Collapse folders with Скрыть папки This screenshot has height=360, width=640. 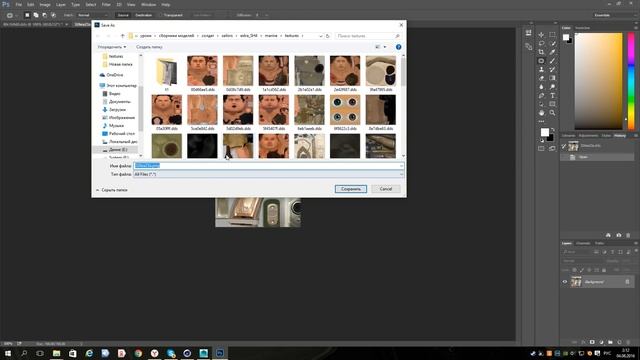click(111, 190)
